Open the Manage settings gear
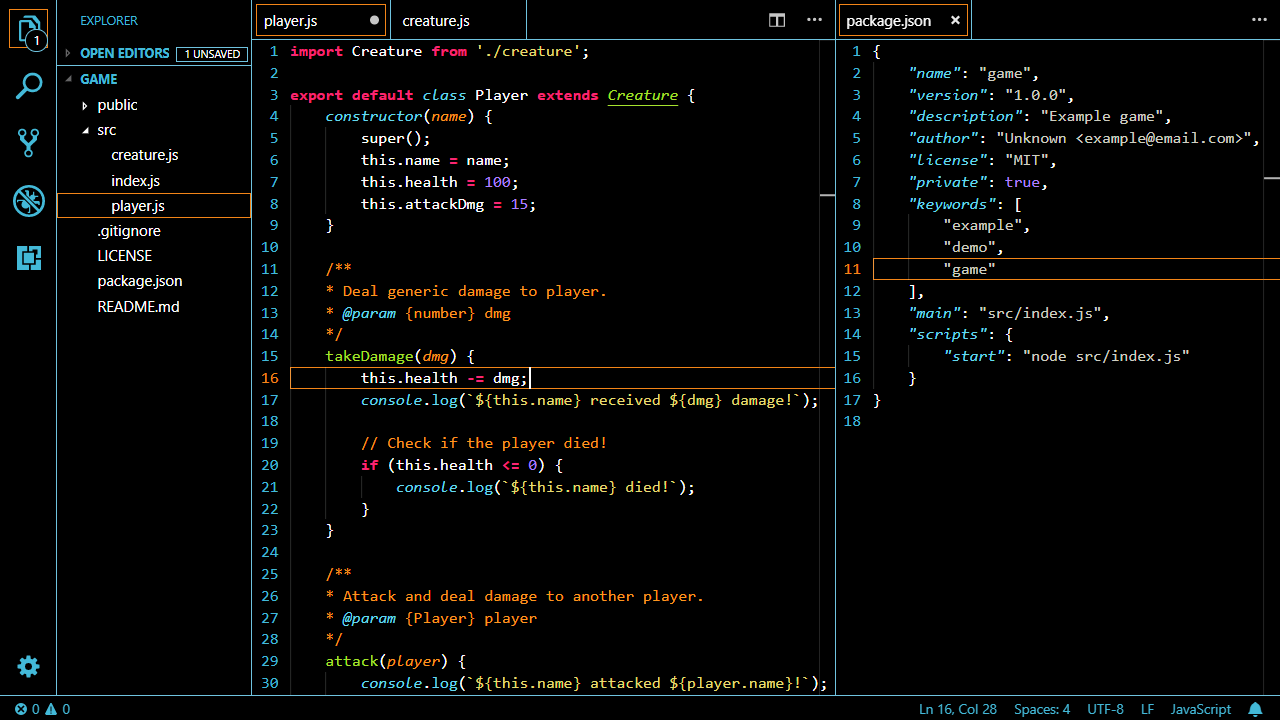The image size is (1280, 720). point(28,667)
